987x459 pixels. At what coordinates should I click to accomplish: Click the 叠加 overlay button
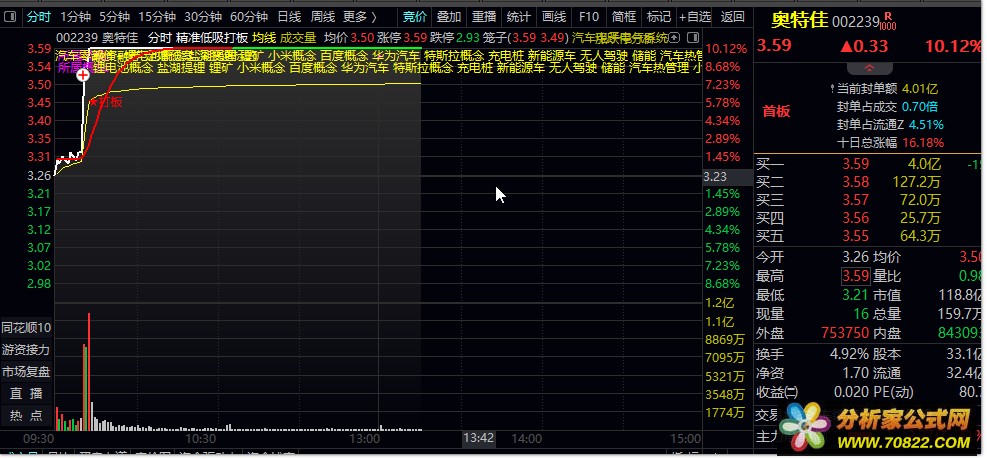pos(449,16)
